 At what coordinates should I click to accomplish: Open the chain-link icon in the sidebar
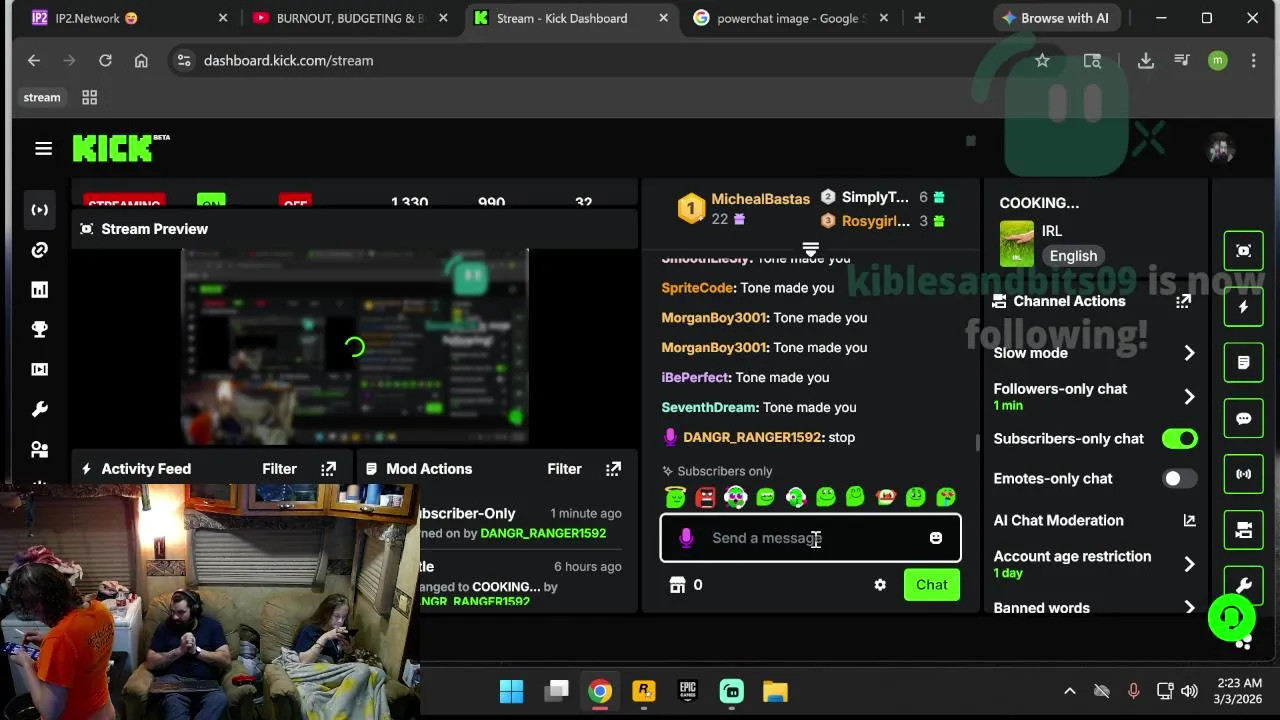(x=40, y=250)
